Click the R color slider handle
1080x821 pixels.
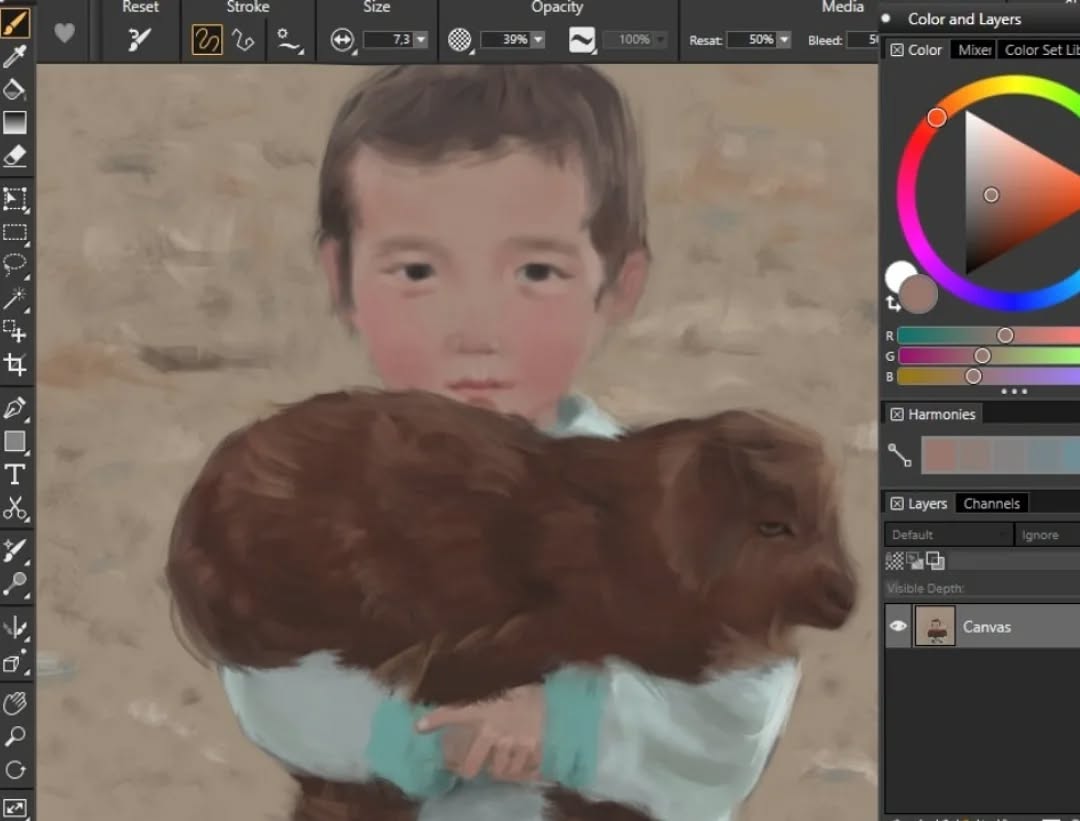click(1005, 335)
